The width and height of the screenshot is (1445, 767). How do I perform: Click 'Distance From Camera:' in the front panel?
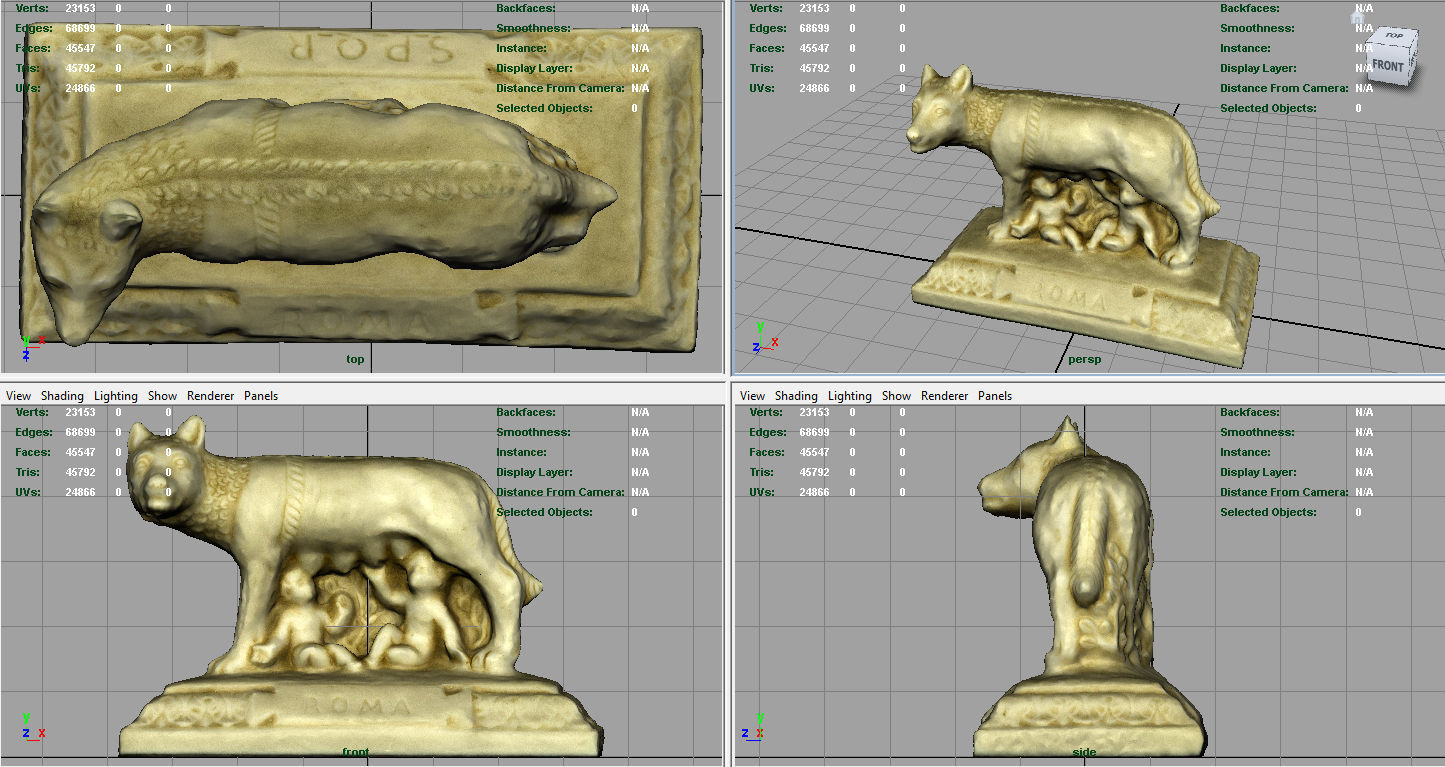coord(560,492)
